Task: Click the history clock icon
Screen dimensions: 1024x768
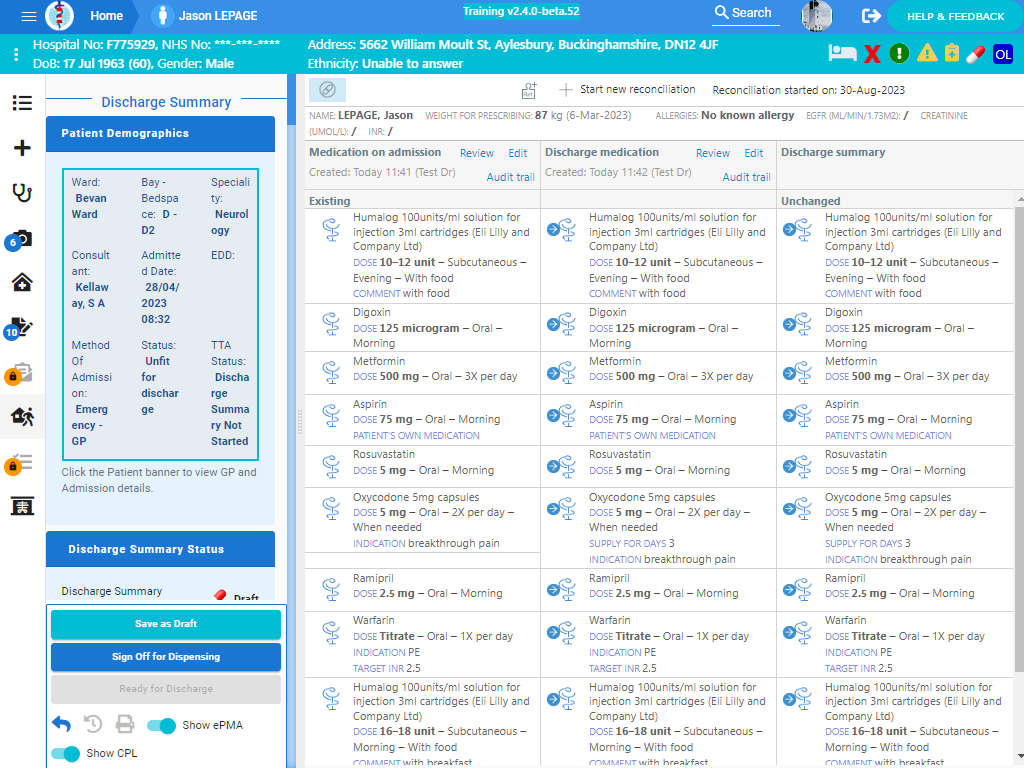Action: pos(93,724)
